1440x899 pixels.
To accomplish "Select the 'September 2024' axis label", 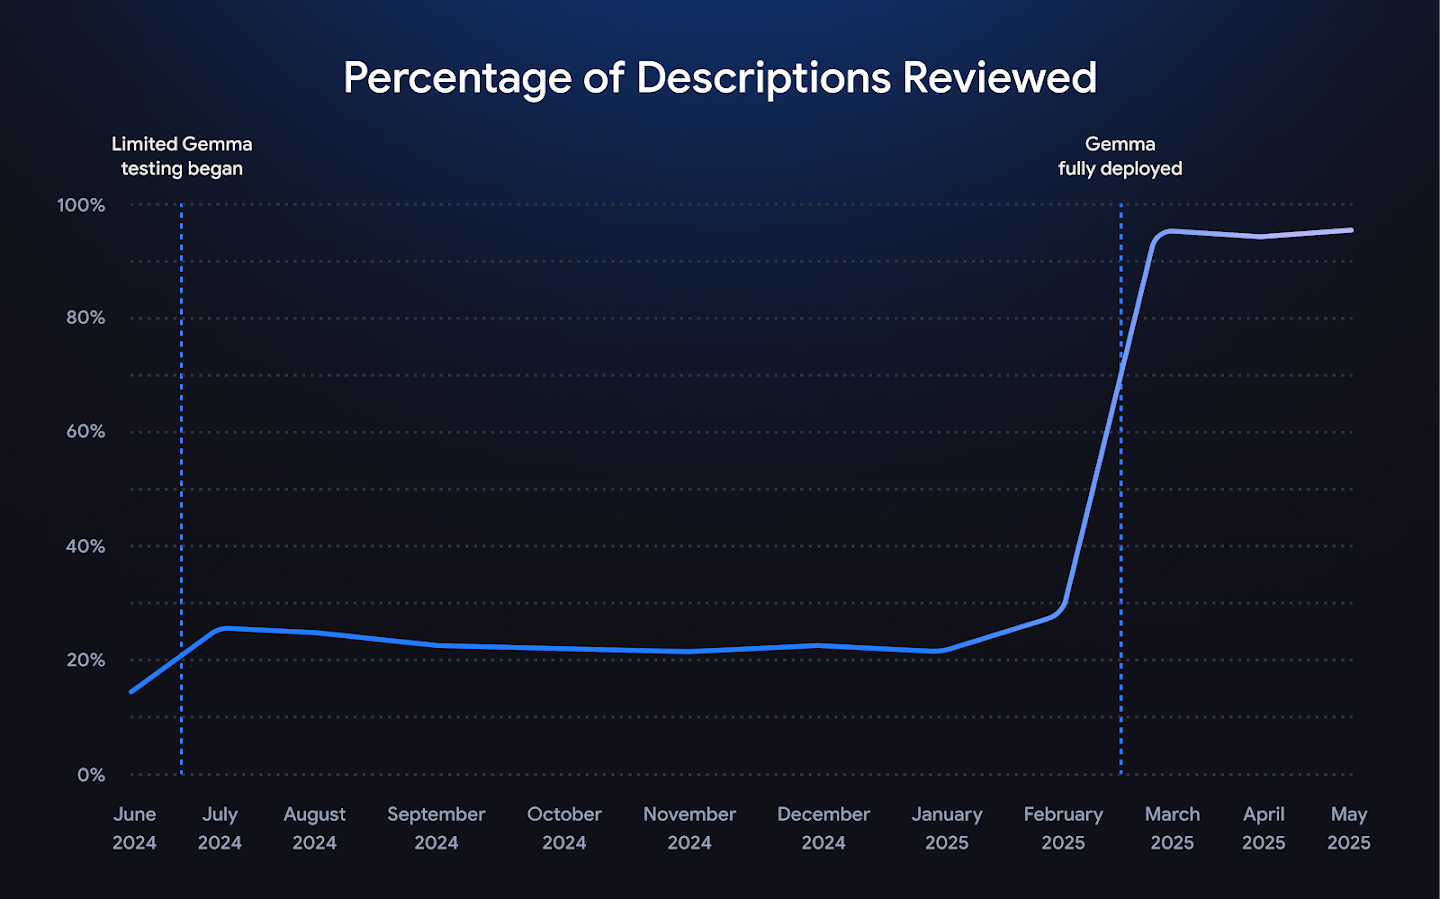I will coord(436,828).
